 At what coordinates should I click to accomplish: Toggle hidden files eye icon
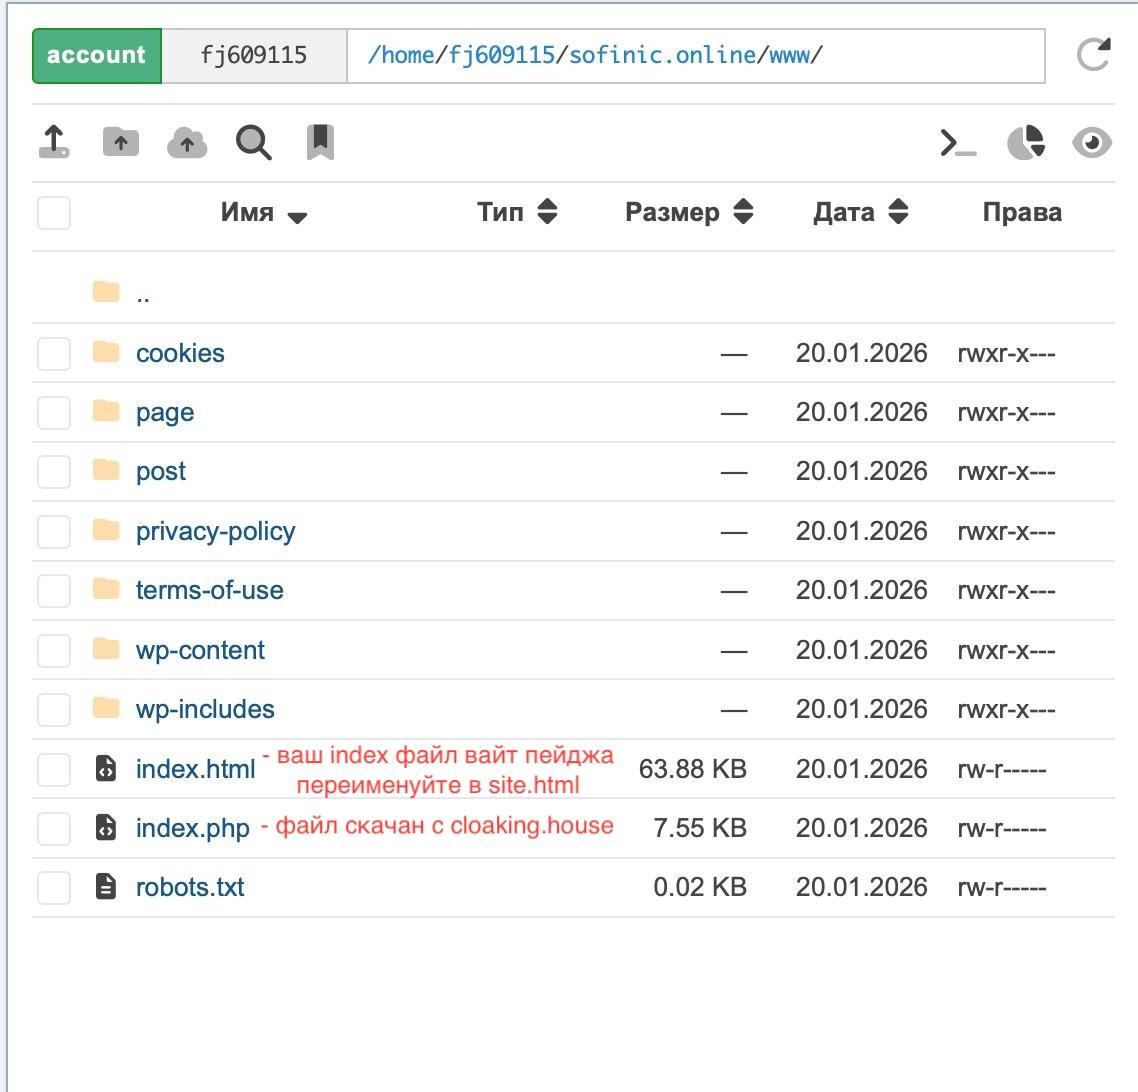point(1091,143)
